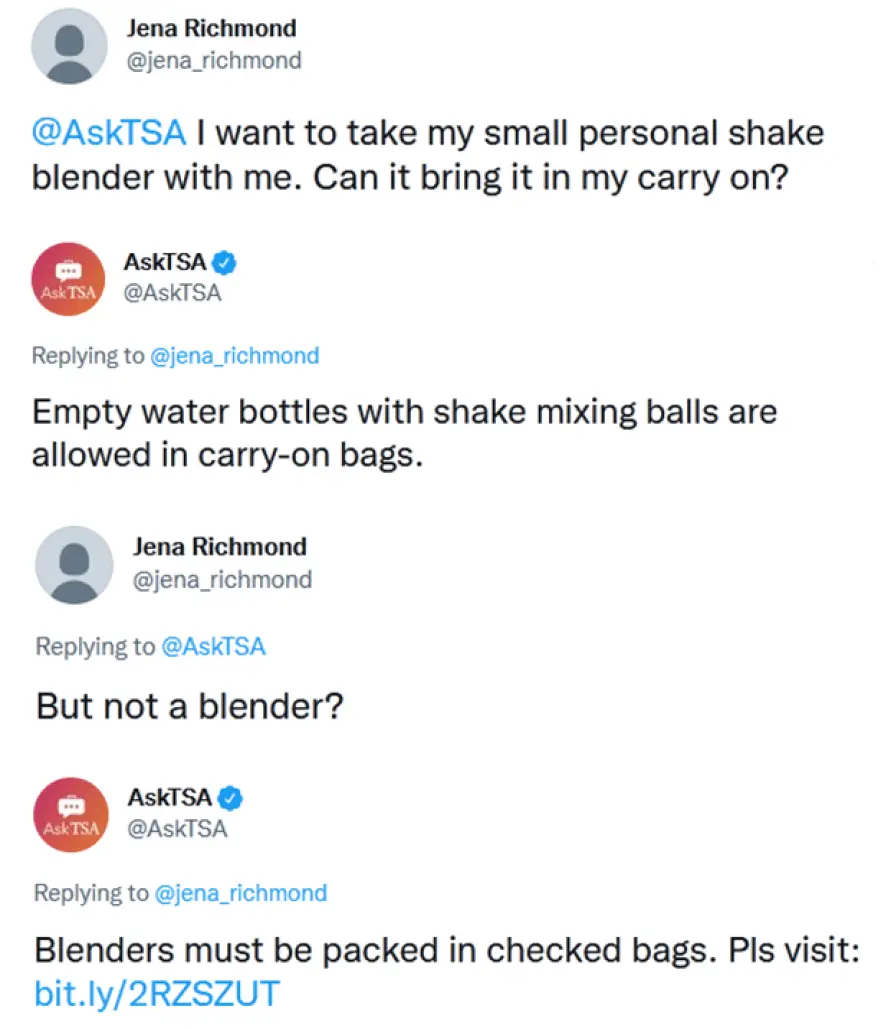Click the @AskTSA handle under the name on the water bottles reply
The width and height of the screenshot is (891, 1029).
point(172,293)
